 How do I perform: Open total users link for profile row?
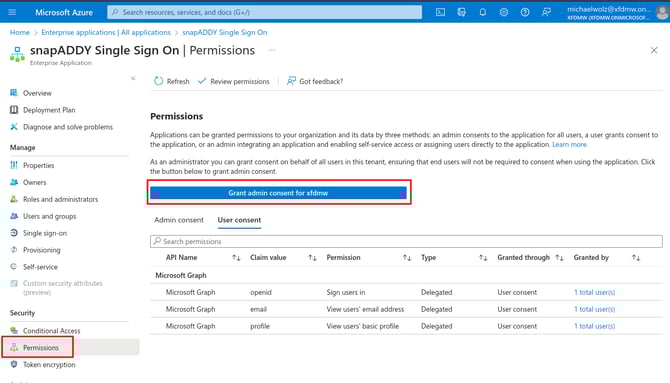pyautogui.click(x=594, y=326)
